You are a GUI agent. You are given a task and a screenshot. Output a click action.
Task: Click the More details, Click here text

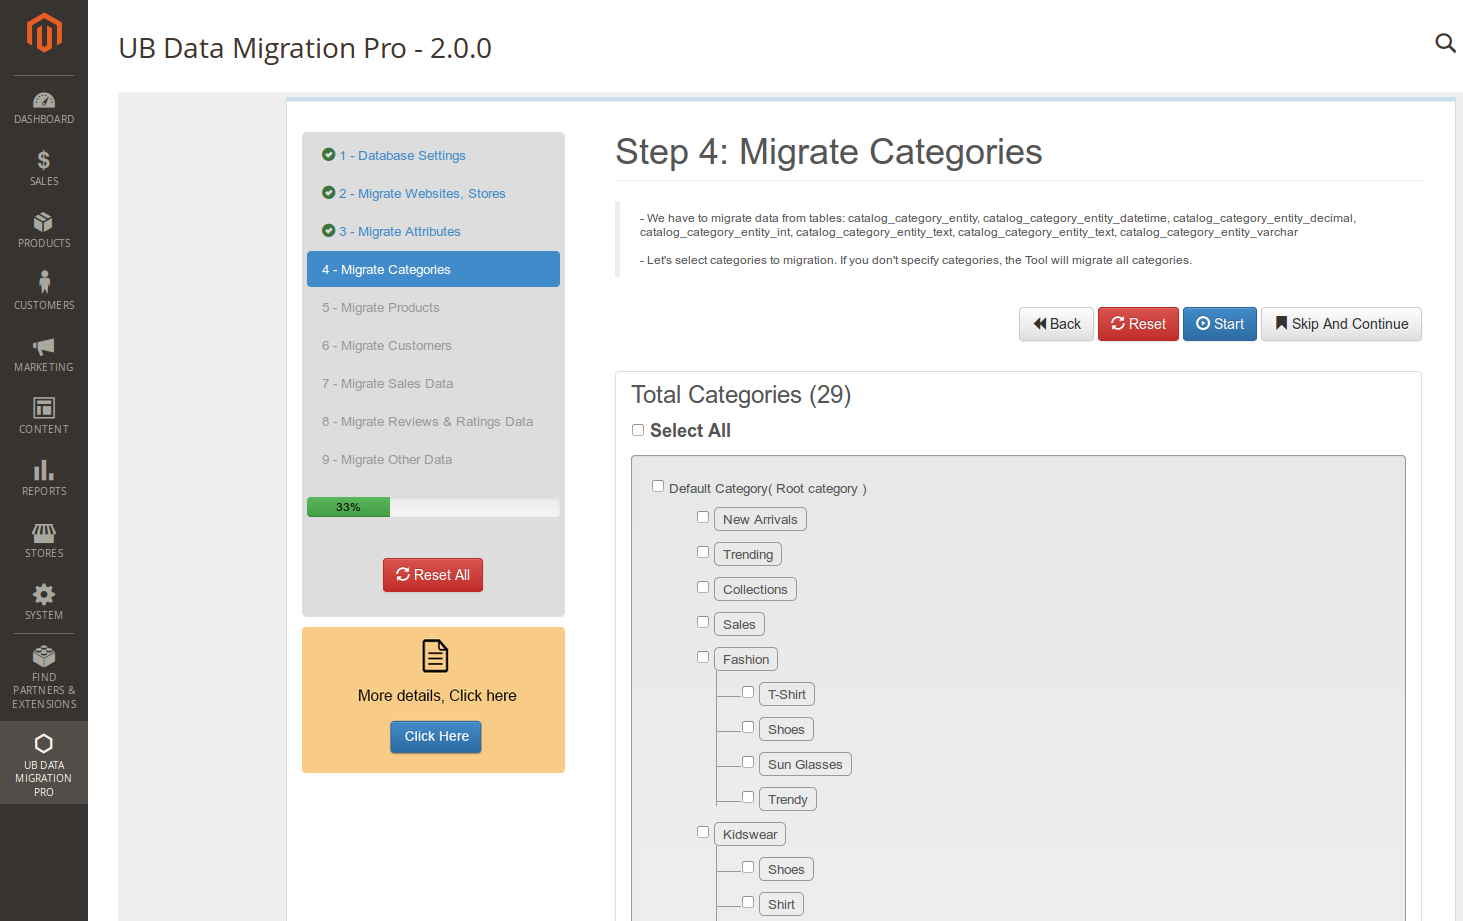(437, 695)
